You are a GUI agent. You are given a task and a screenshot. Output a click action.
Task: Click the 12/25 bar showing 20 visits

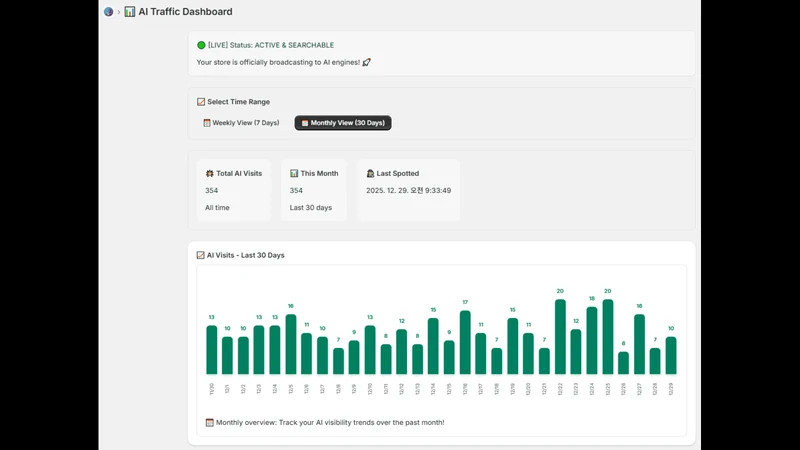point(608,337)
